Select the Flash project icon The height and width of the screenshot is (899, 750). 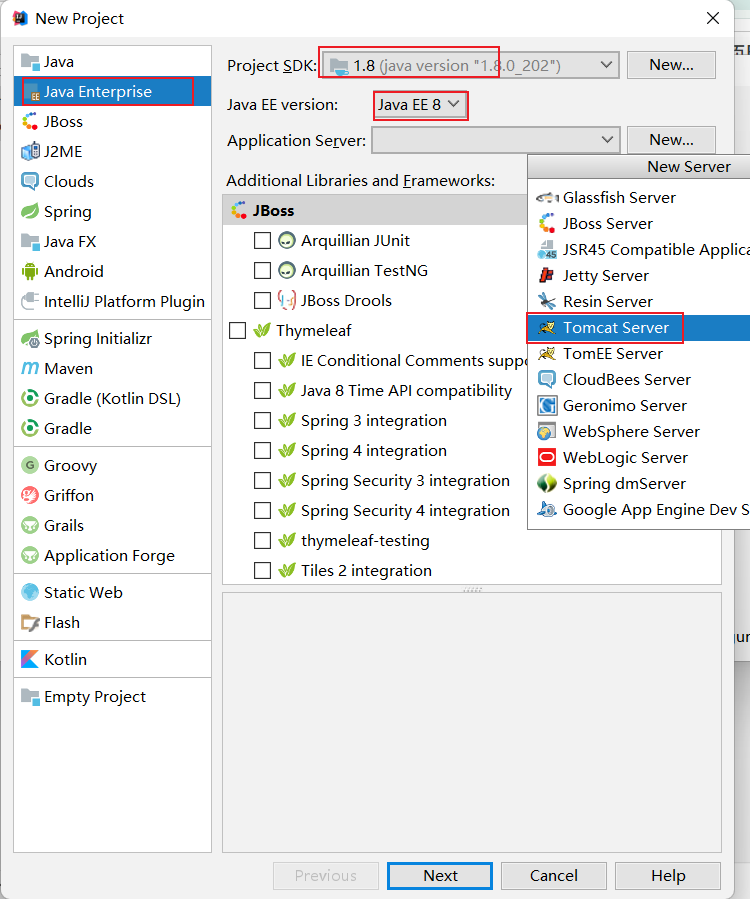point(30,623)
